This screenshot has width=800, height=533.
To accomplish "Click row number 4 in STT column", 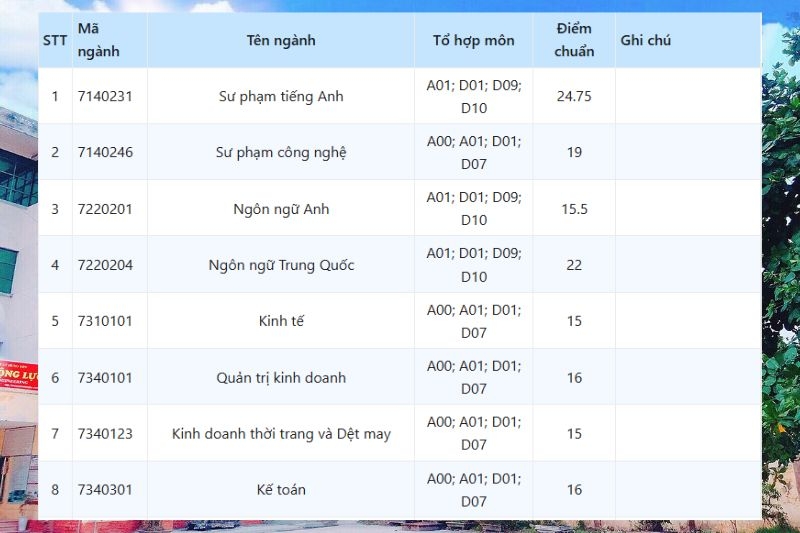I will [x=55, y=265].
